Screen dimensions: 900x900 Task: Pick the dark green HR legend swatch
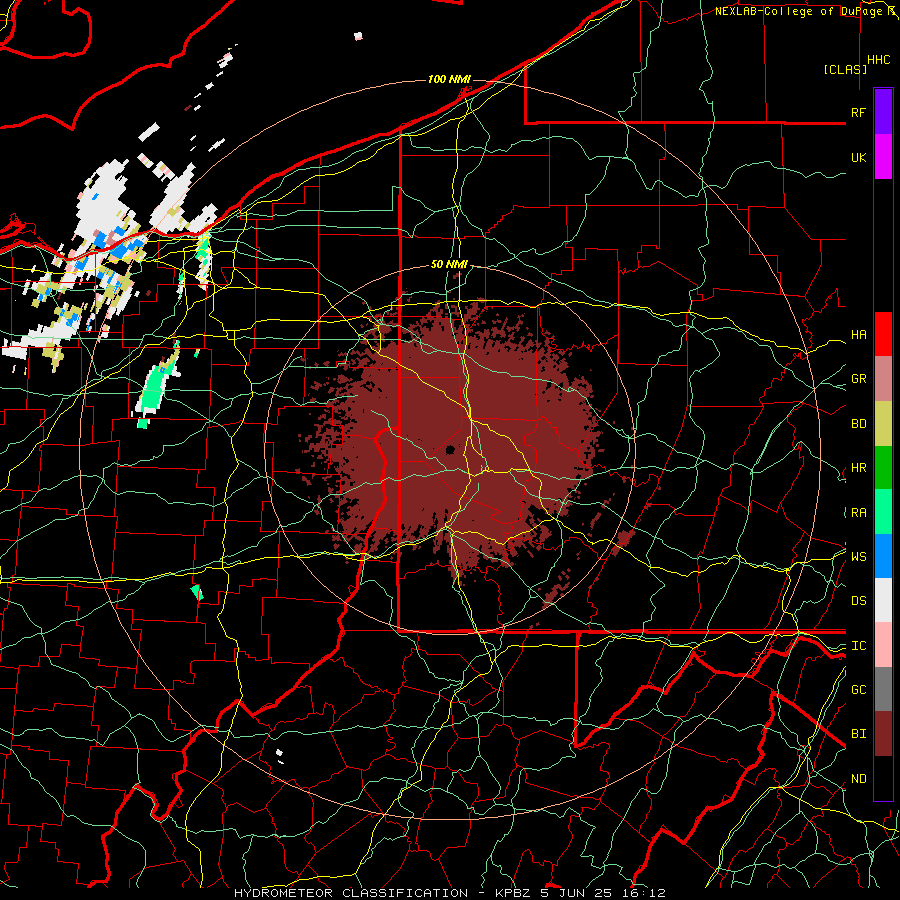point(883,468)
